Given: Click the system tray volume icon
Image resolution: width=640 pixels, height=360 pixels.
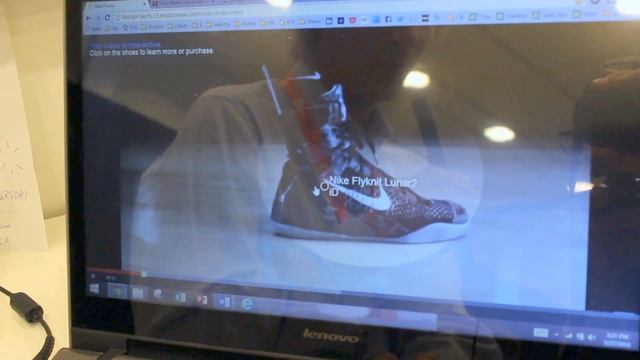Looking at the screenshot, I should [x=591, y=337].
